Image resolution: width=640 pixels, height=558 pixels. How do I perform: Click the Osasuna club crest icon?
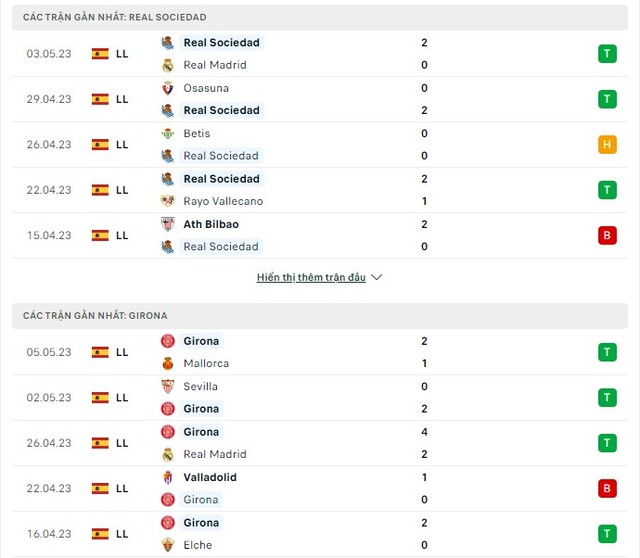click(168, 88)
